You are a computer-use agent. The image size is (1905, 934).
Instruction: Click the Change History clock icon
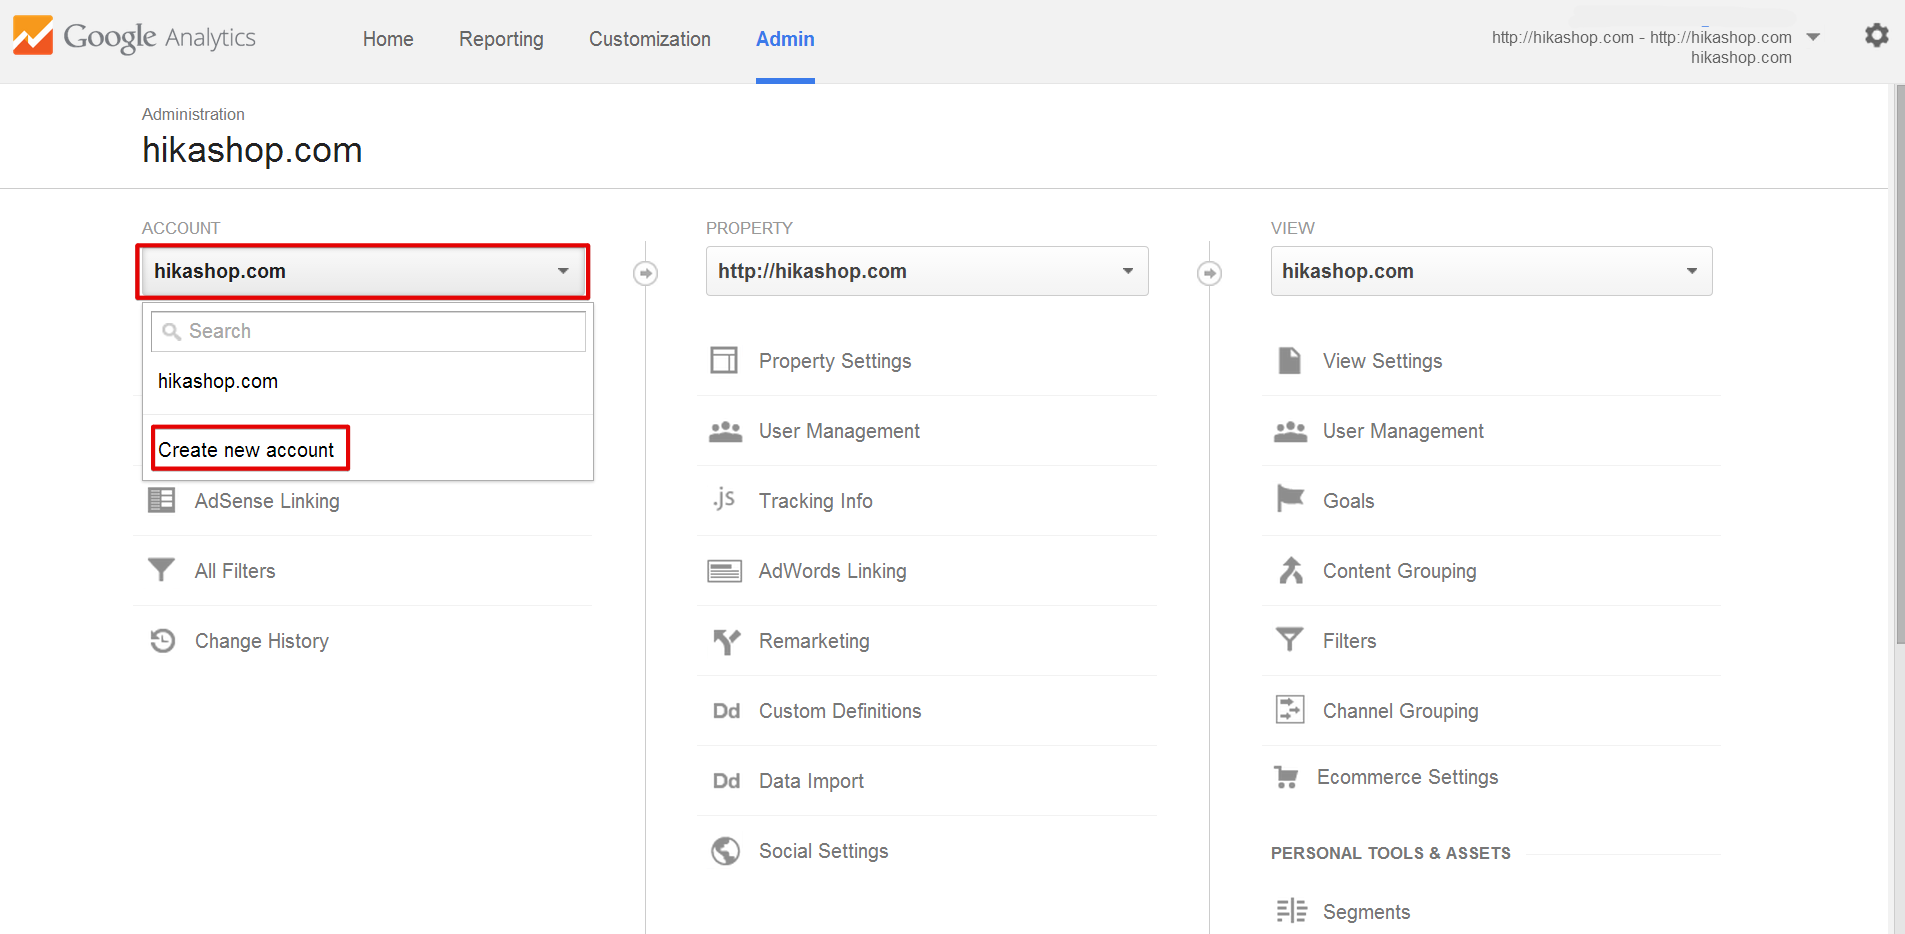[162, 640]
